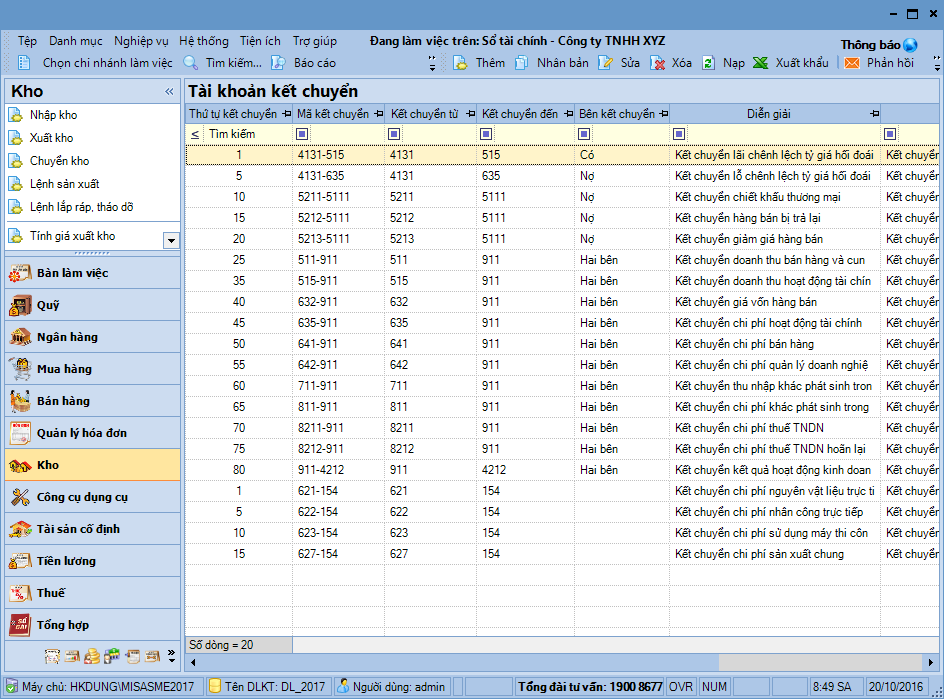Open the Hệ thống menu
Image resolution: width=944 pixels, height=699 pixels.
(204, 41)
